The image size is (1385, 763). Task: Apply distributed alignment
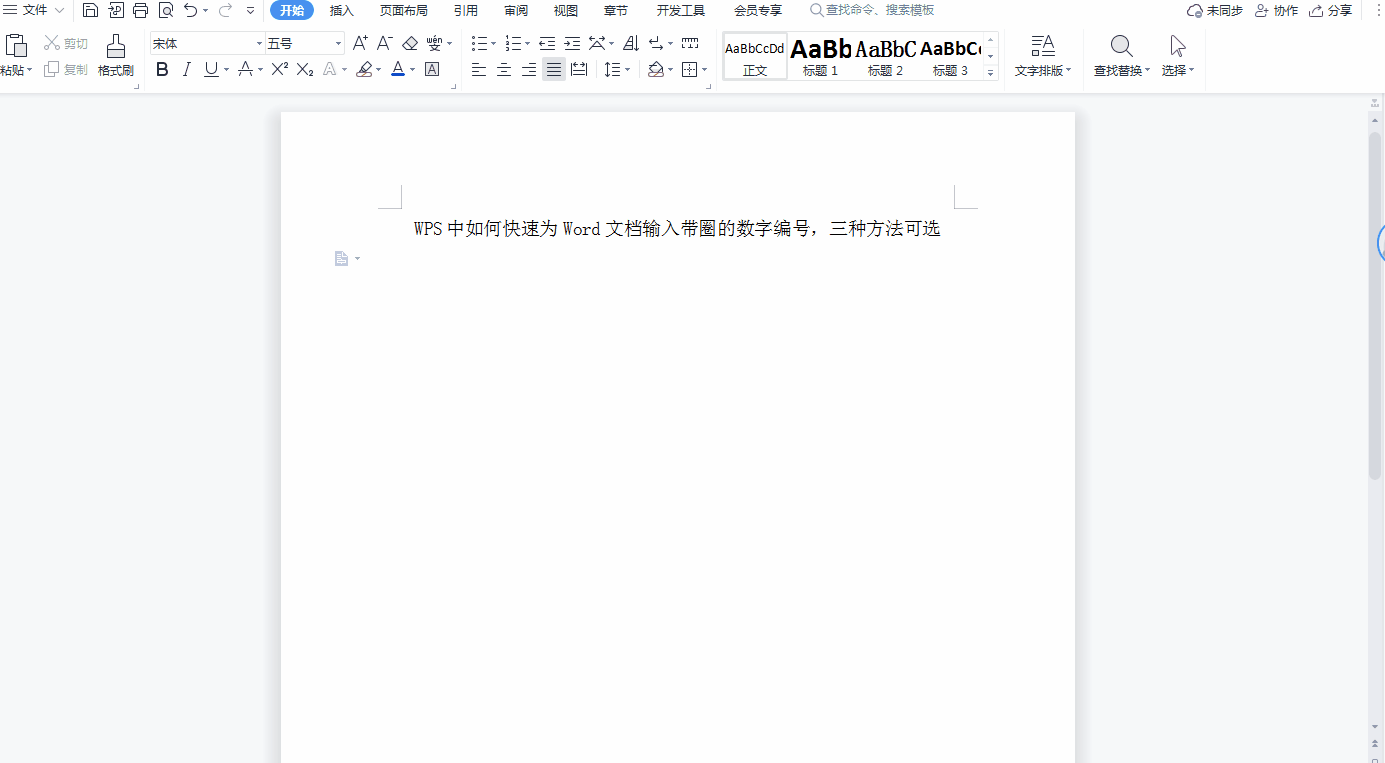(579, 69)
